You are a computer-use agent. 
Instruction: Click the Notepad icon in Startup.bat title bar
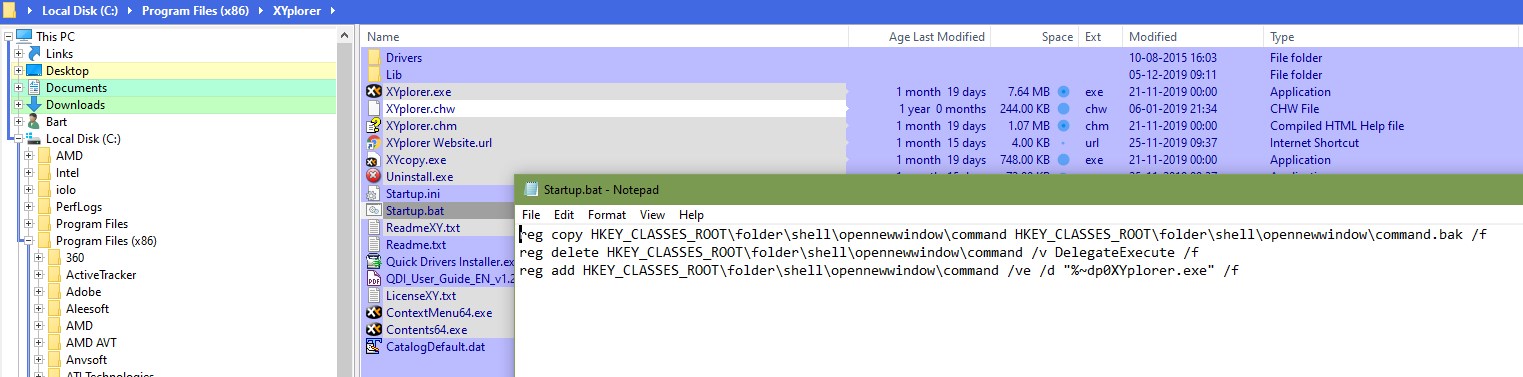point(531,189)
